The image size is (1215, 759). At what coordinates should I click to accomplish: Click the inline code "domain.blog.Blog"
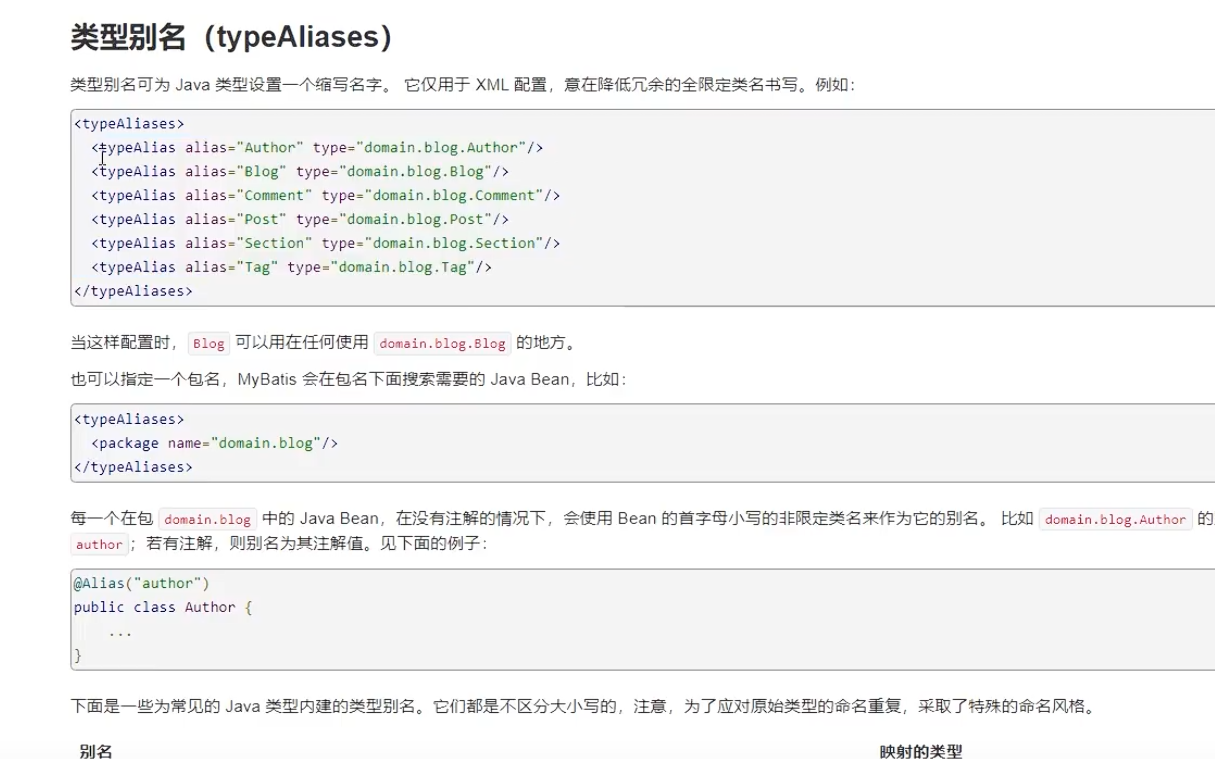pyautogui.click(x=442, y=344)
